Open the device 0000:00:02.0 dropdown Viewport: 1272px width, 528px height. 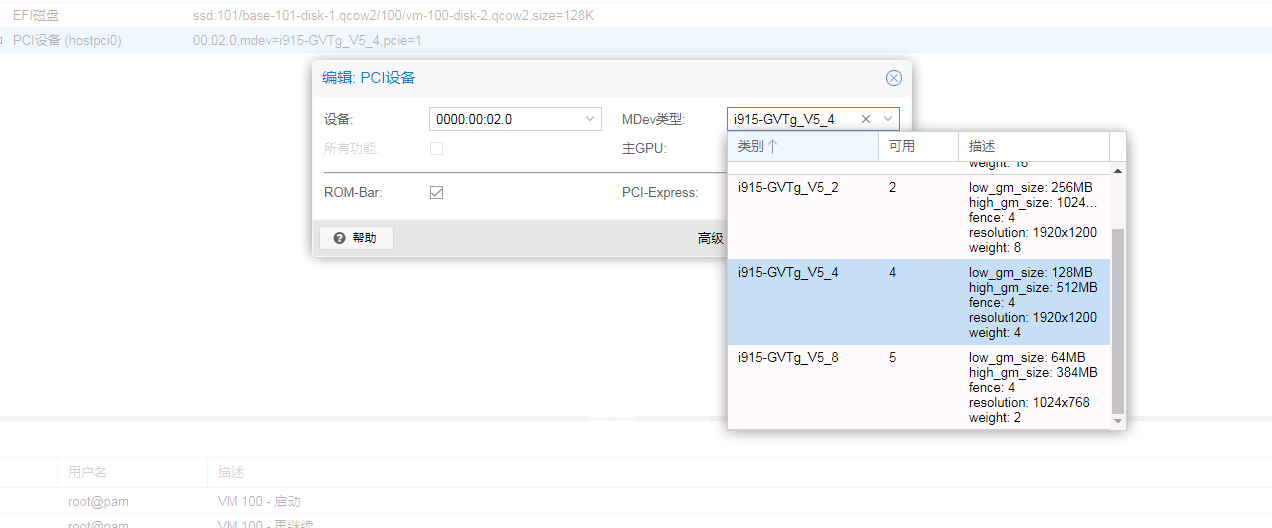(590, 119)
